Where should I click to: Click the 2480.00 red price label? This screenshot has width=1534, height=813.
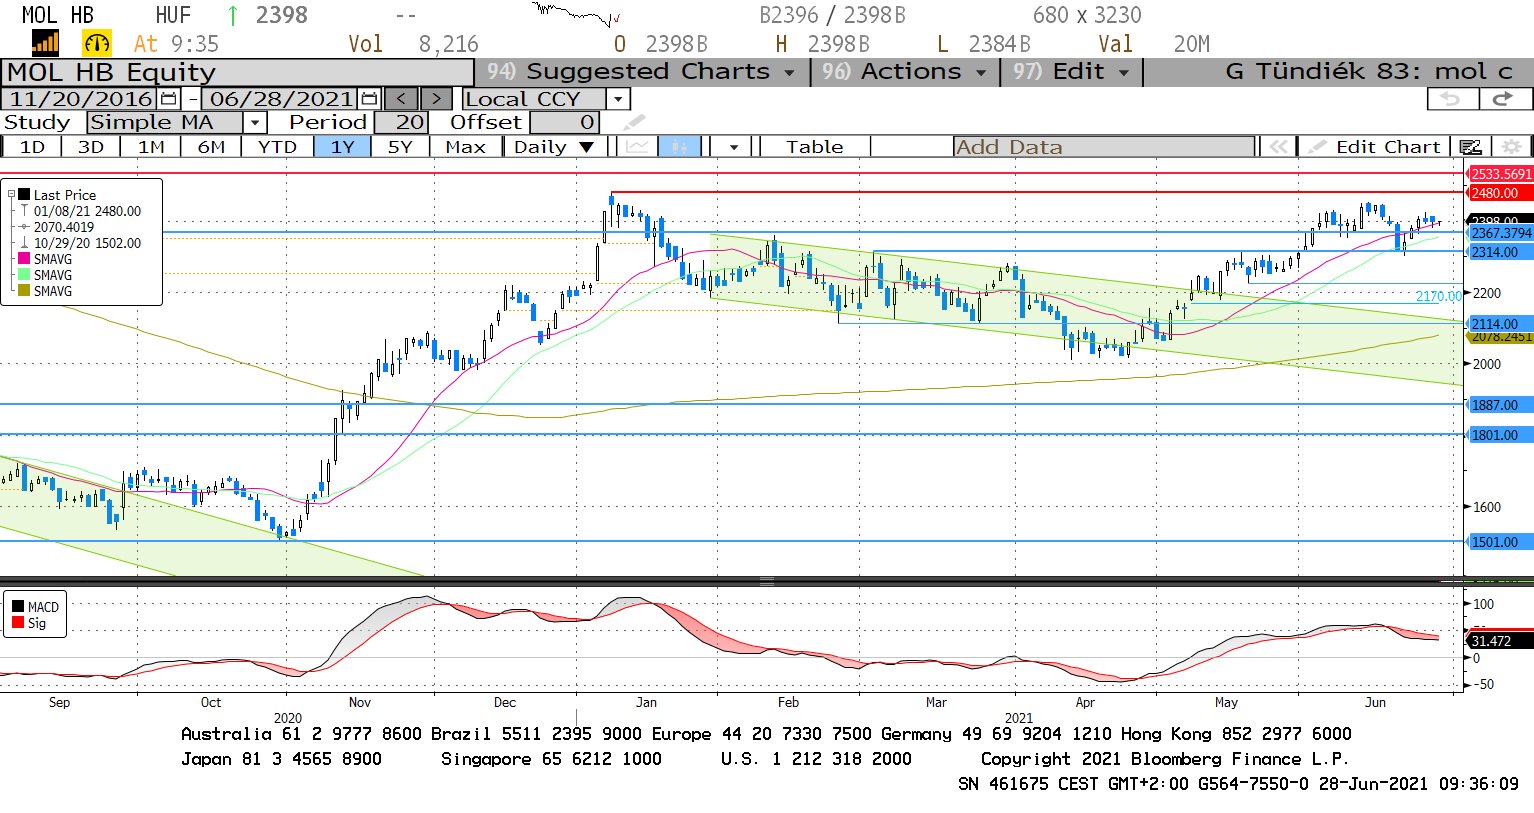[x=1501, y=193]
